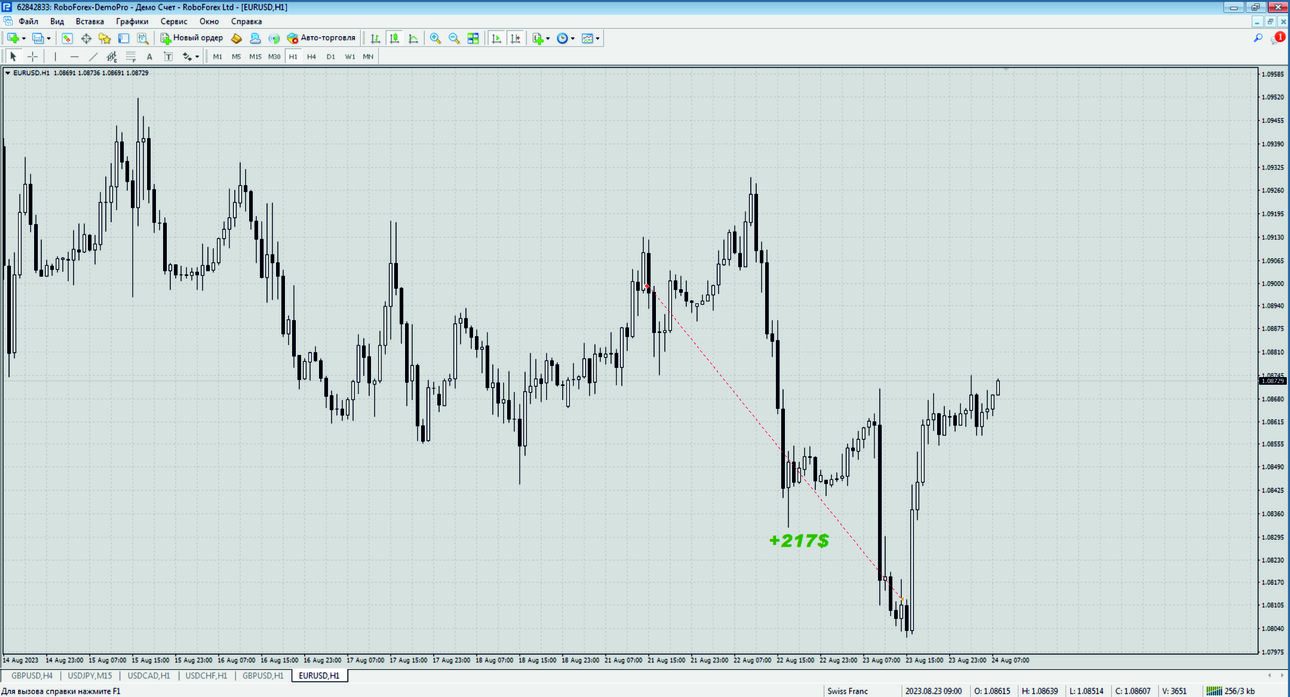Switch to the USDCHF,H1 chart tab

[x=207, y=676]
